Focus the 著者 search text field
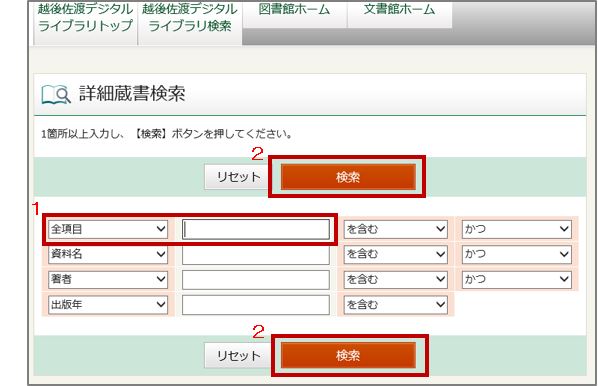 (x=256, y=280)
